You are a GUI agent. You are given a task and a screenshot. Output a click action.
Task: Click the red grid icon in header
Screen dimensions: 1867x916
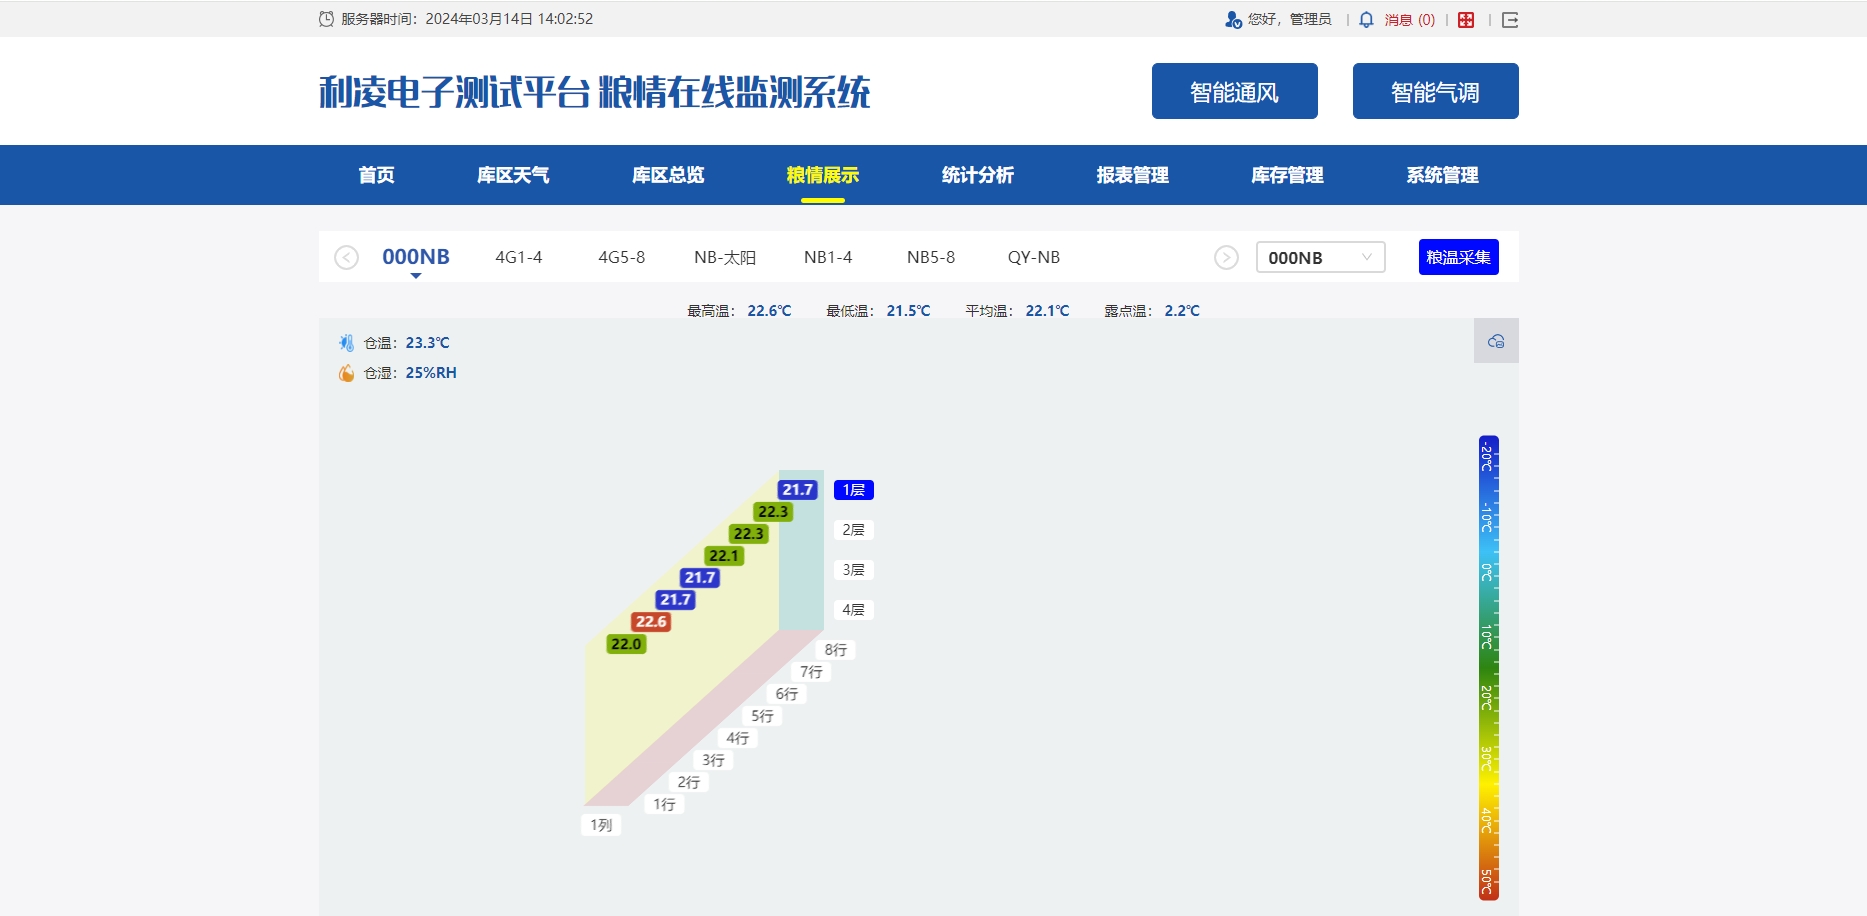click(1466, 20)
